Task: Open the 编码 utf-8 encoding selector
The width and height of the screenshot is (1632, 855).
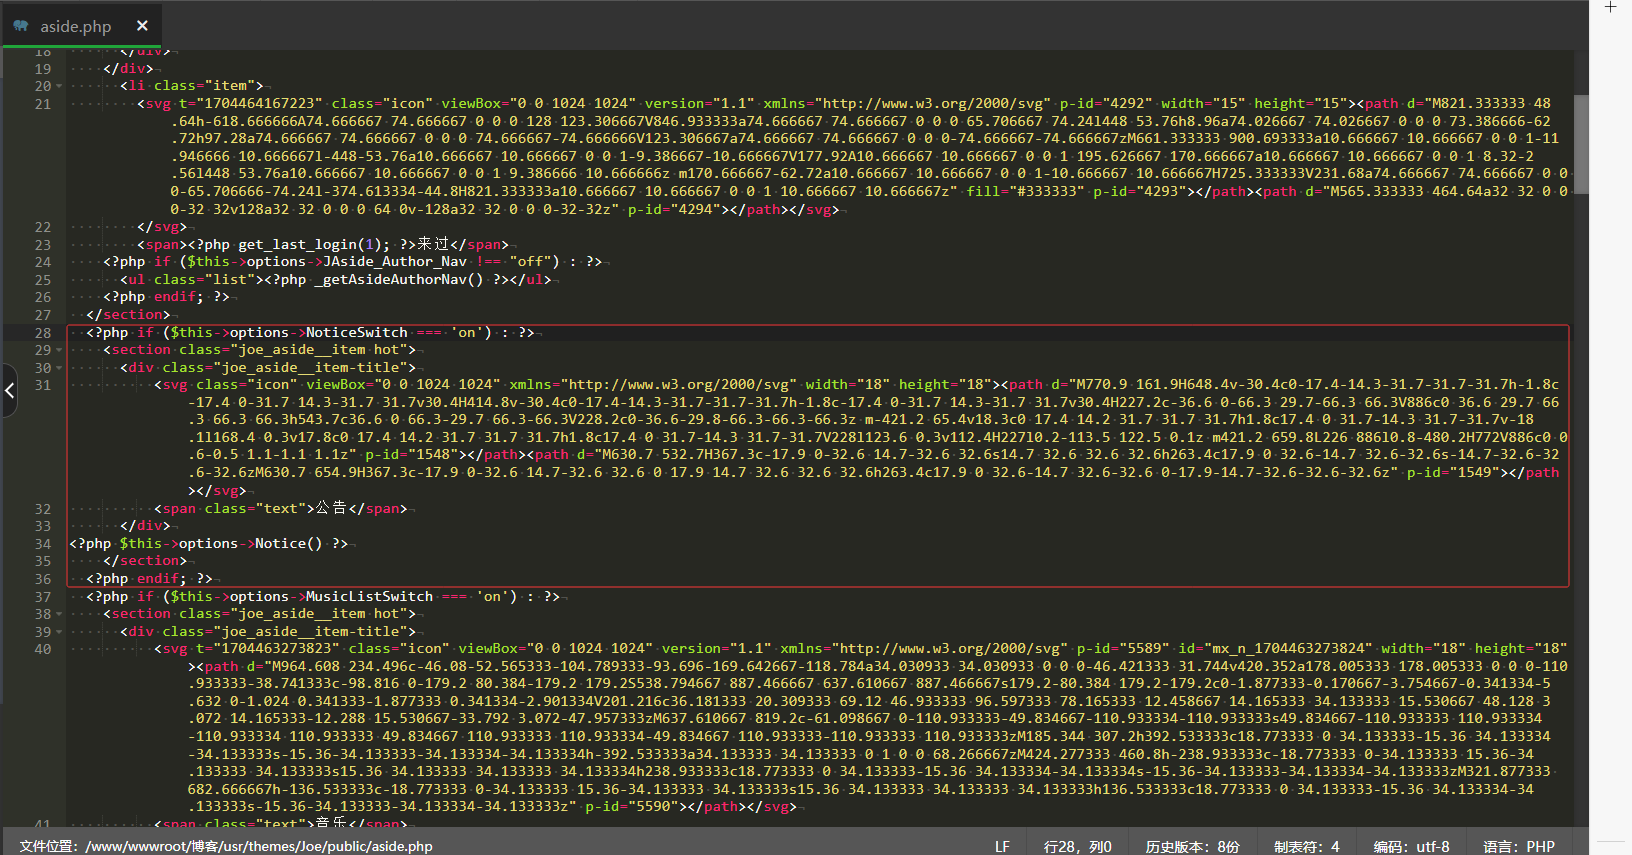Action: coord(1411,846)
